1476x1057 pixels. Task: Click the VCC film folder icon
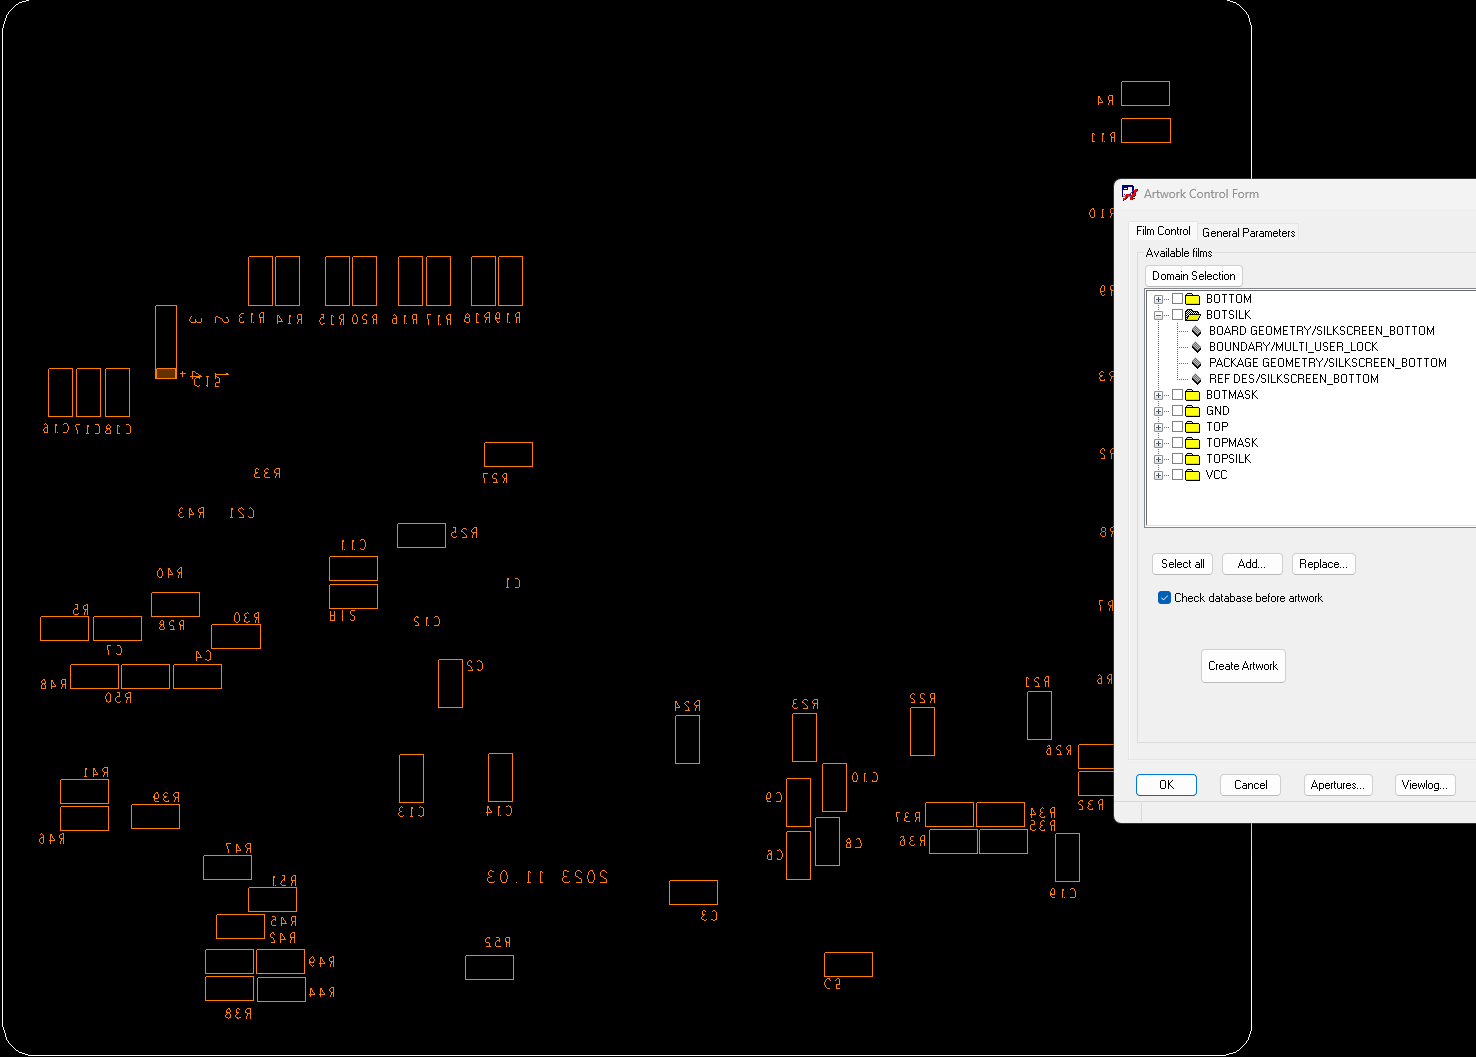(1192, 475)
